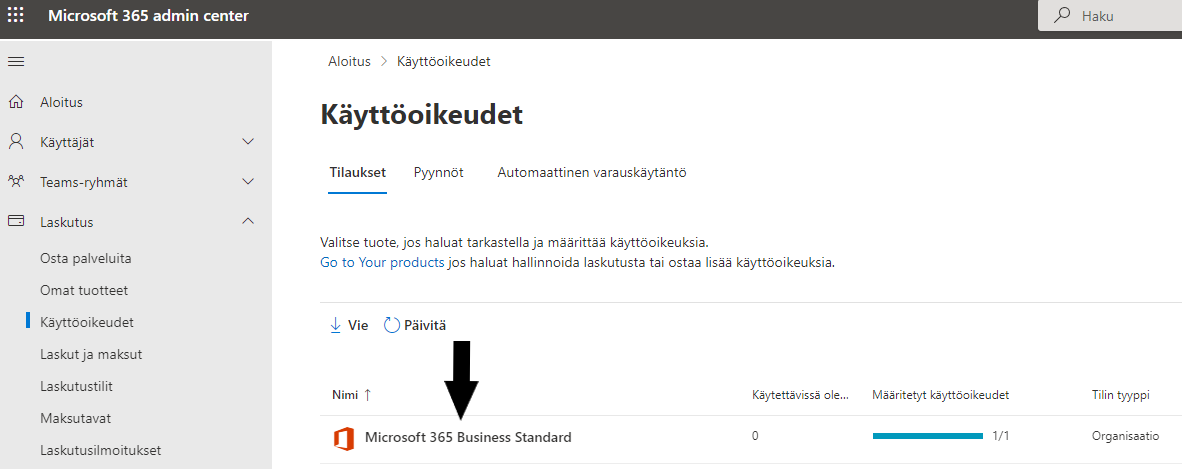Image resolution: width=1182 pixels, height=469 pixels.
Task: Open Laskut ja maksut in sidebar
Action: click(91, 354)
